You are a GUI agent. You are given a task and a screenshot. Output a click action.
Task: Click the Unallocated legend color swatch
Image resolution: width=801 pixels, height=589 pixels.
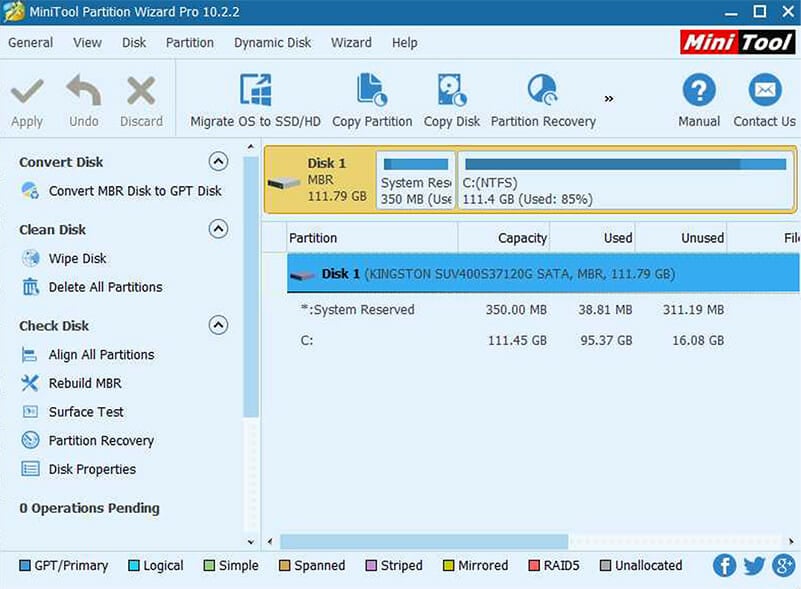[x=605, y=566]
